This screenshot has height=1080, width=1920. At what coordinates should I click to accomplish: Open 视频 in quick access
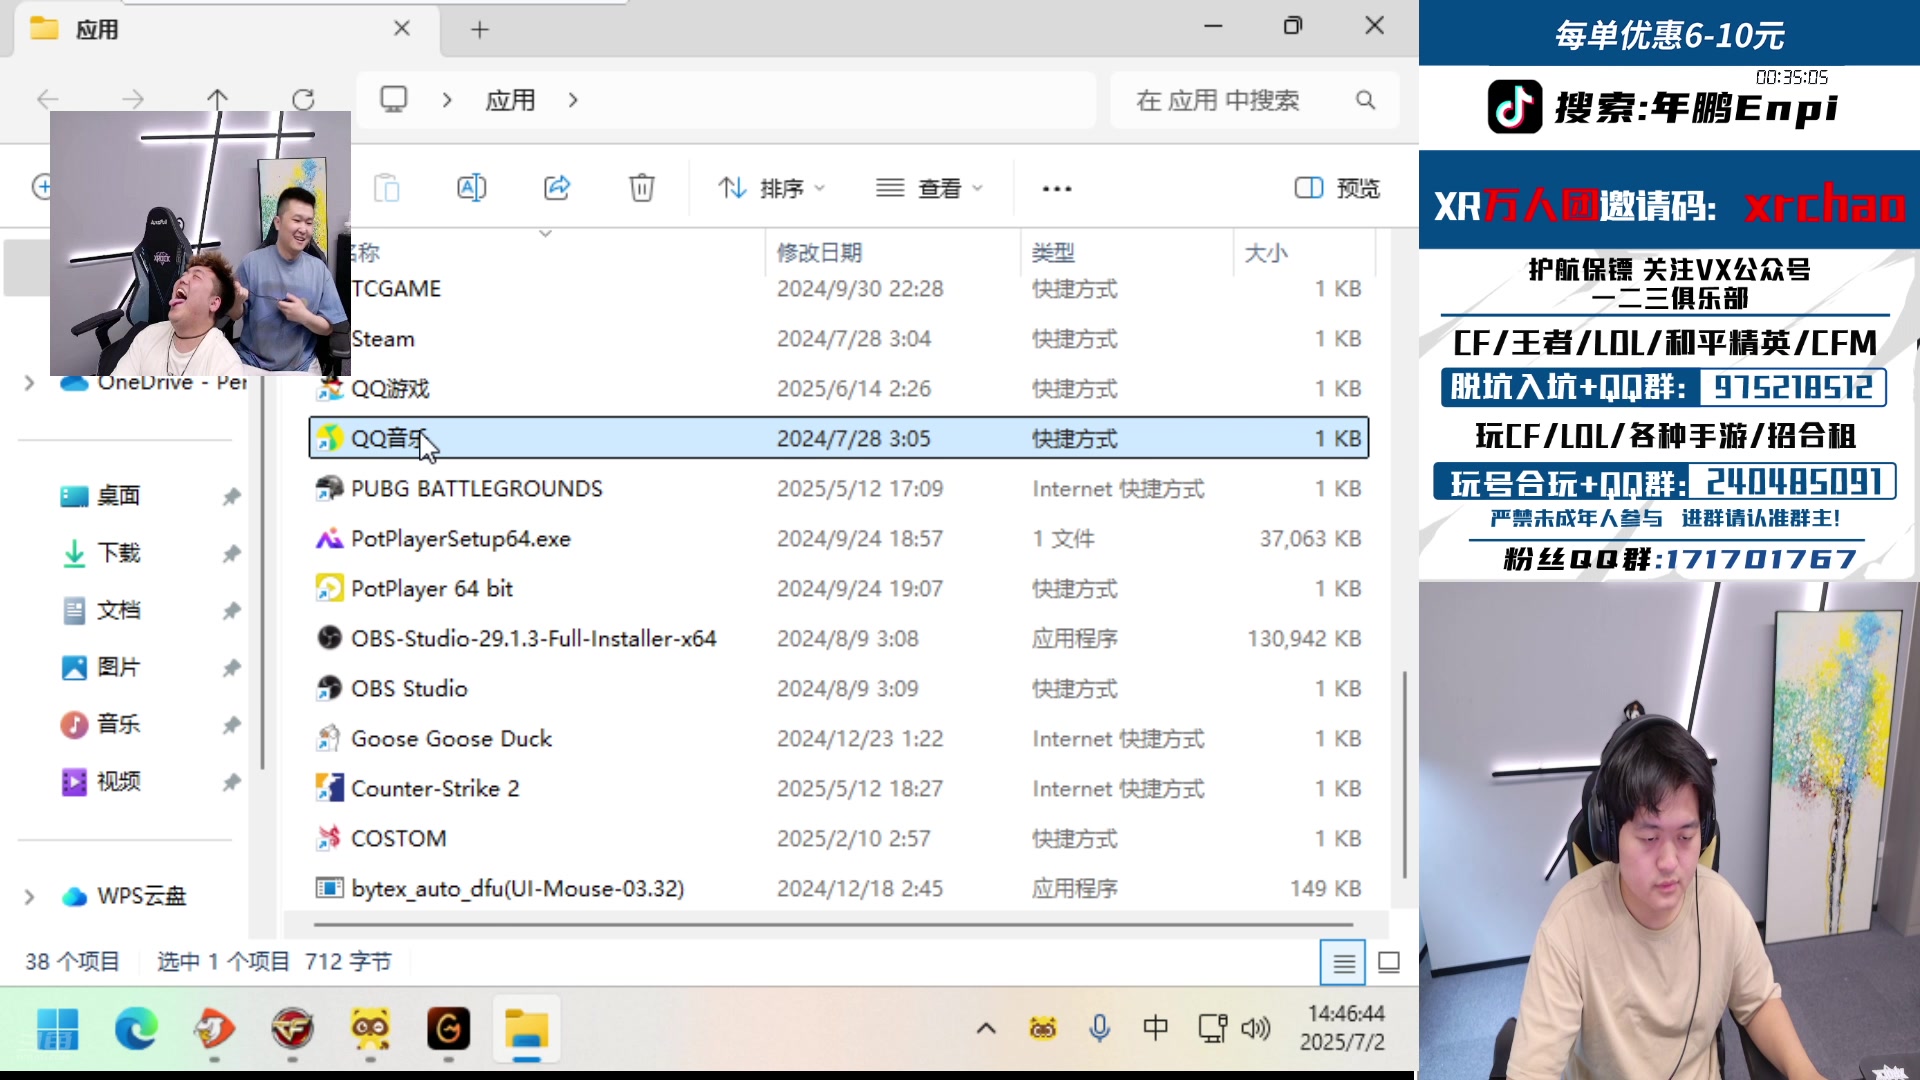pyautogui.click(x=119, y=781)
